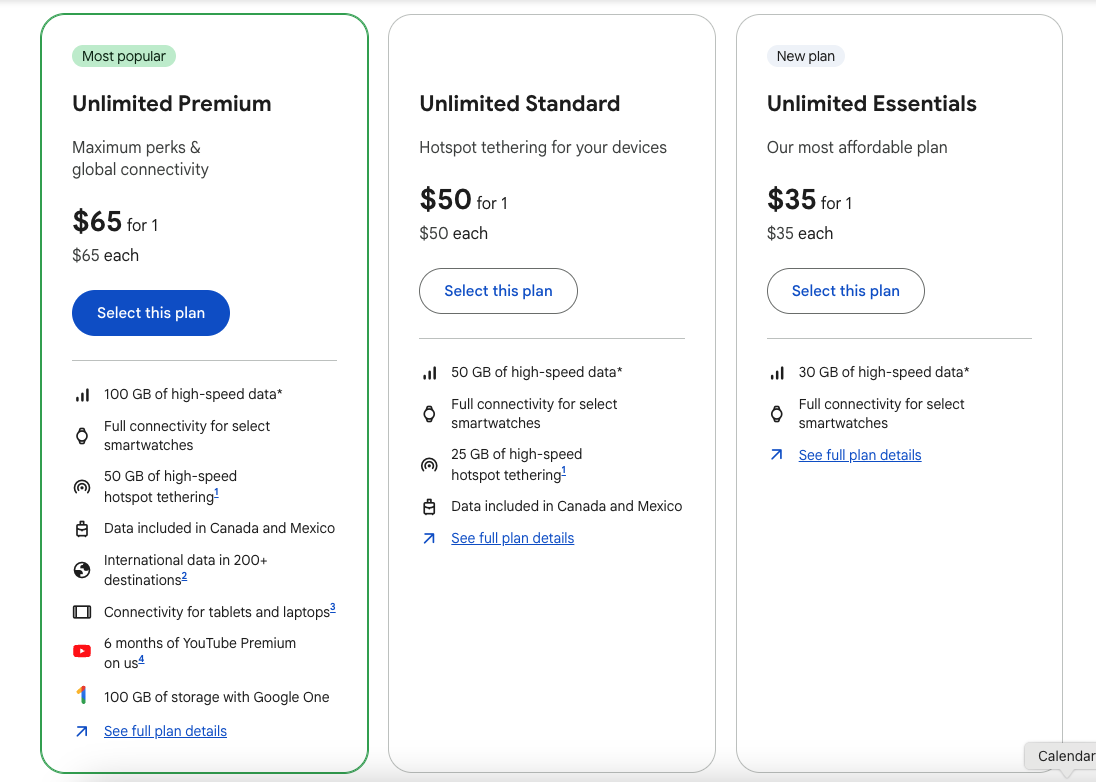Select the Unlimited Standard plan button
1096x782 pixels.
pos(498,291)
